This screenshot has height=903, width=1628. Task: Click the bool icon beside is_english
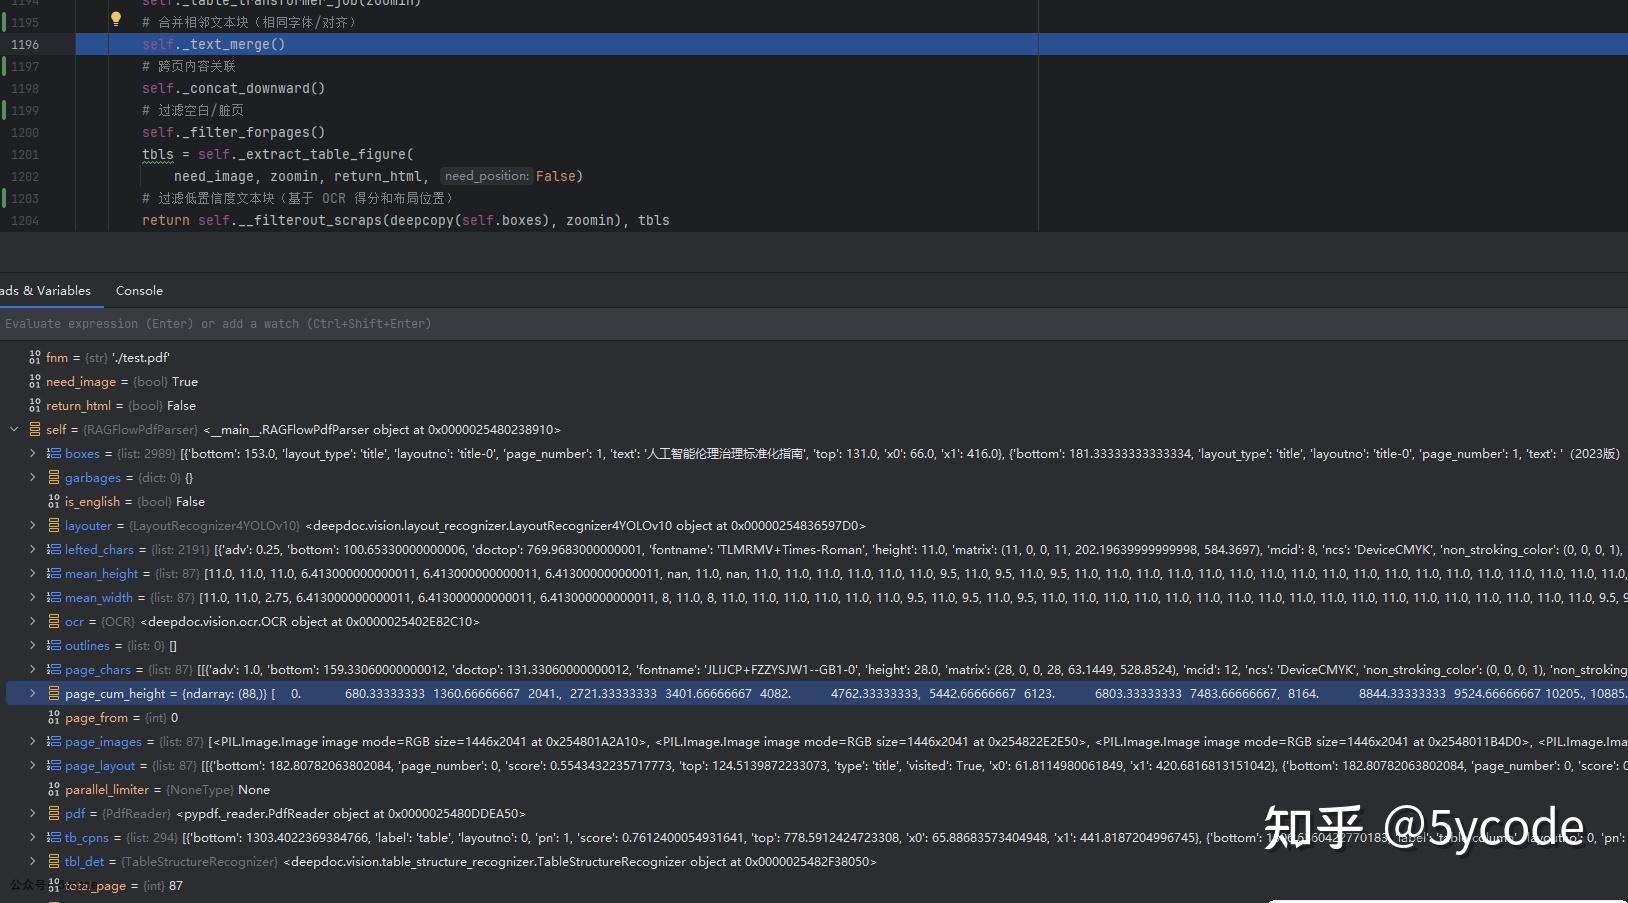(x=54, y=502)
